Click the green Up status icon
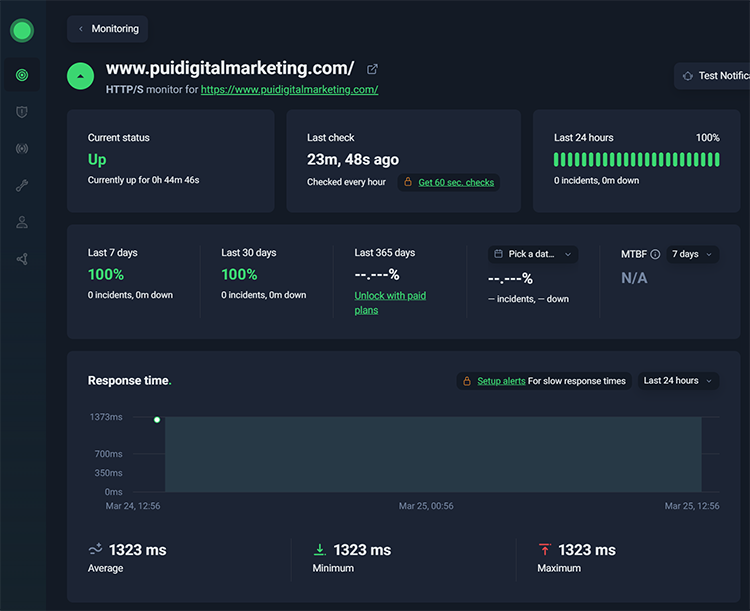 click(80, 76)
